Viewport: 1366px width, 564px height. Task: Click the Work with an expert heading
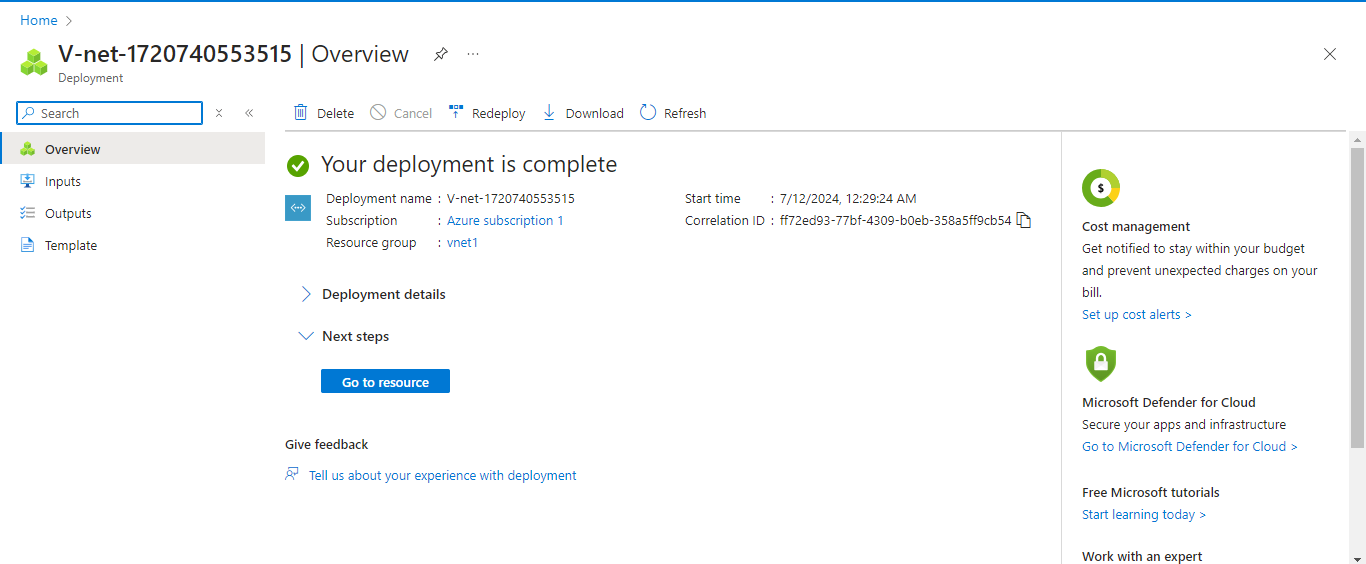click(x=1142, y=556)
